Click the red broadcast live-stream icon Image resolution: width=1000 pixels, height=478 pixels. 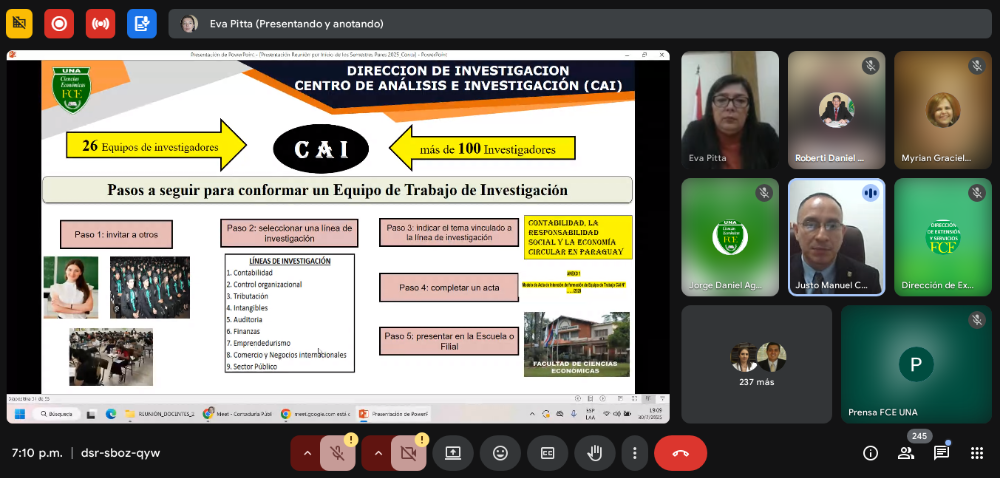coord(100,24)
